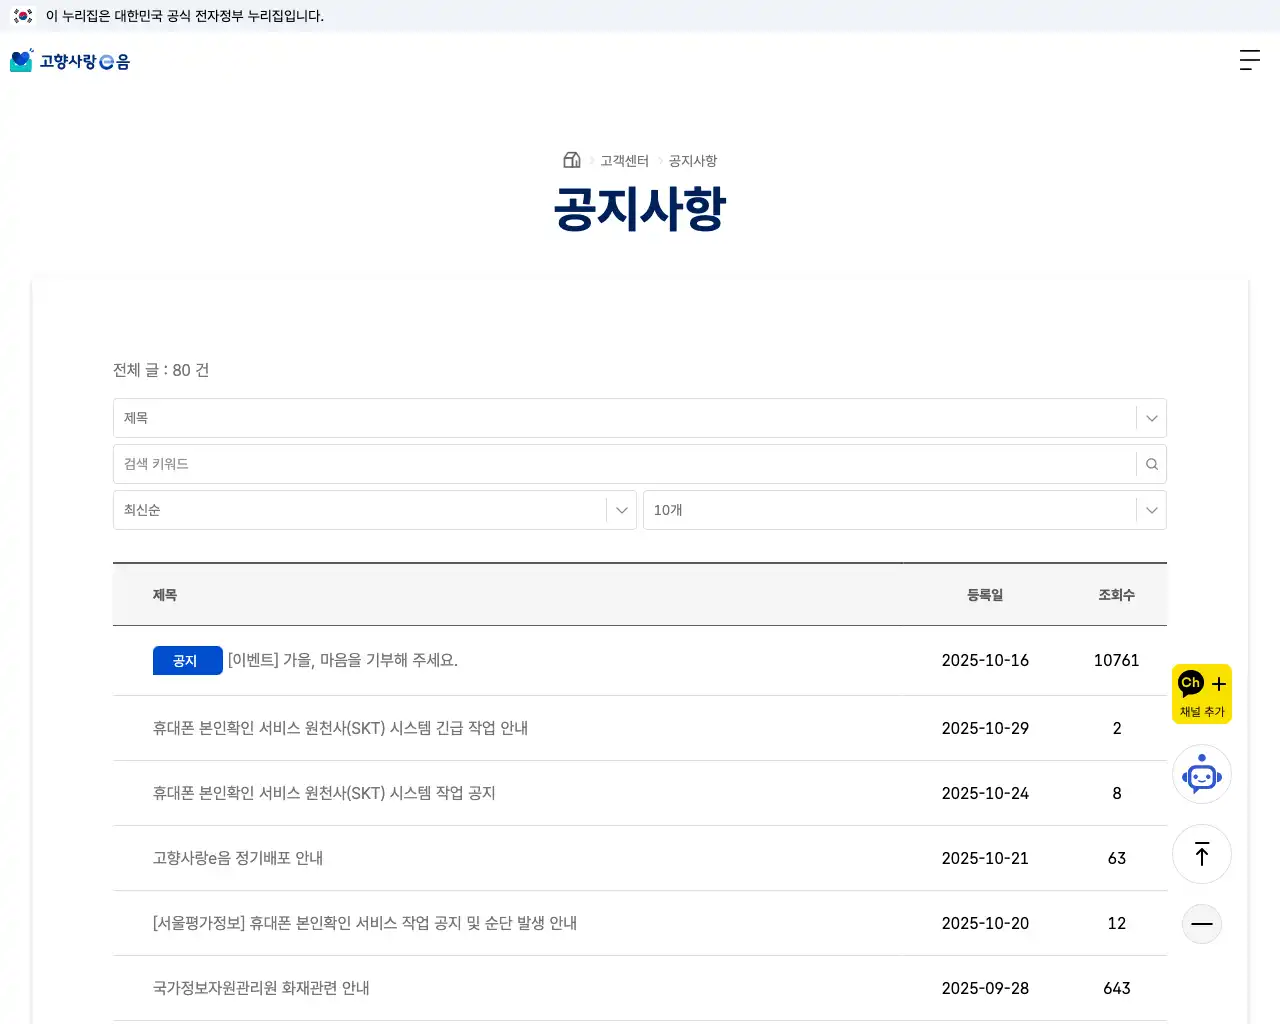Screen dimensions: 1280x1024
Task: Click the scroll-to-top arrow icon
Action: [x=1201, y=854]
